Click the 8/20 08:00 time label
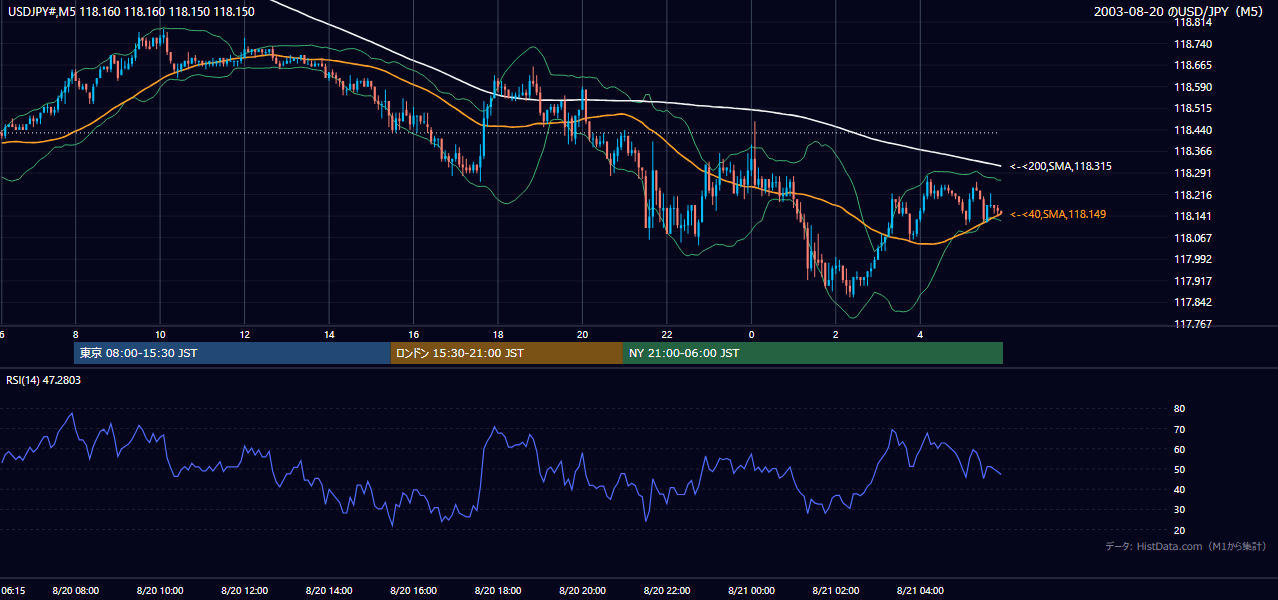 tap(76, 591)
